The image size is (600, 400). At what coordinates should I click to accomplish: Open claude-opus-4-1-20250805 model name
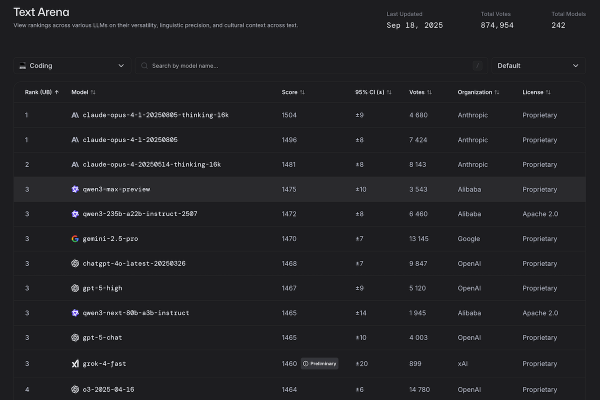130,140
